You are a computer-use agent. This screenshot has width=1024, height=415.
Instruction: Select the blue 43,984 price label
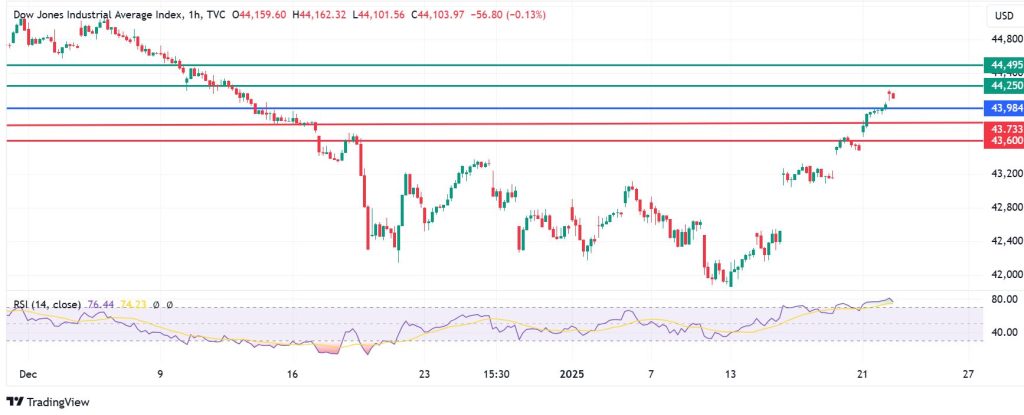tap(1003, 107)
